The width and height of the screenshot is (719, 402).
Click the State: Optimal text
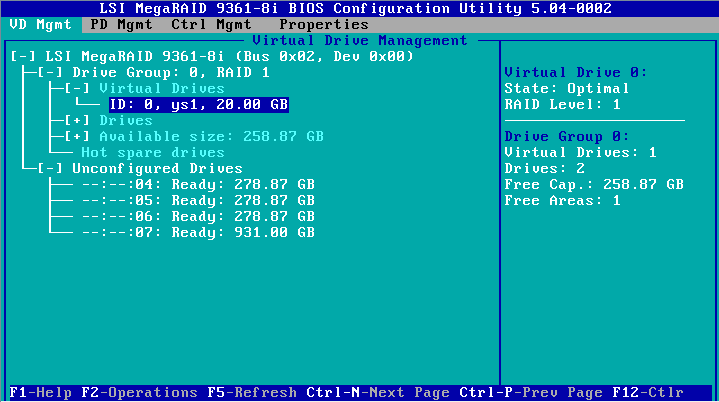(567, 88)
